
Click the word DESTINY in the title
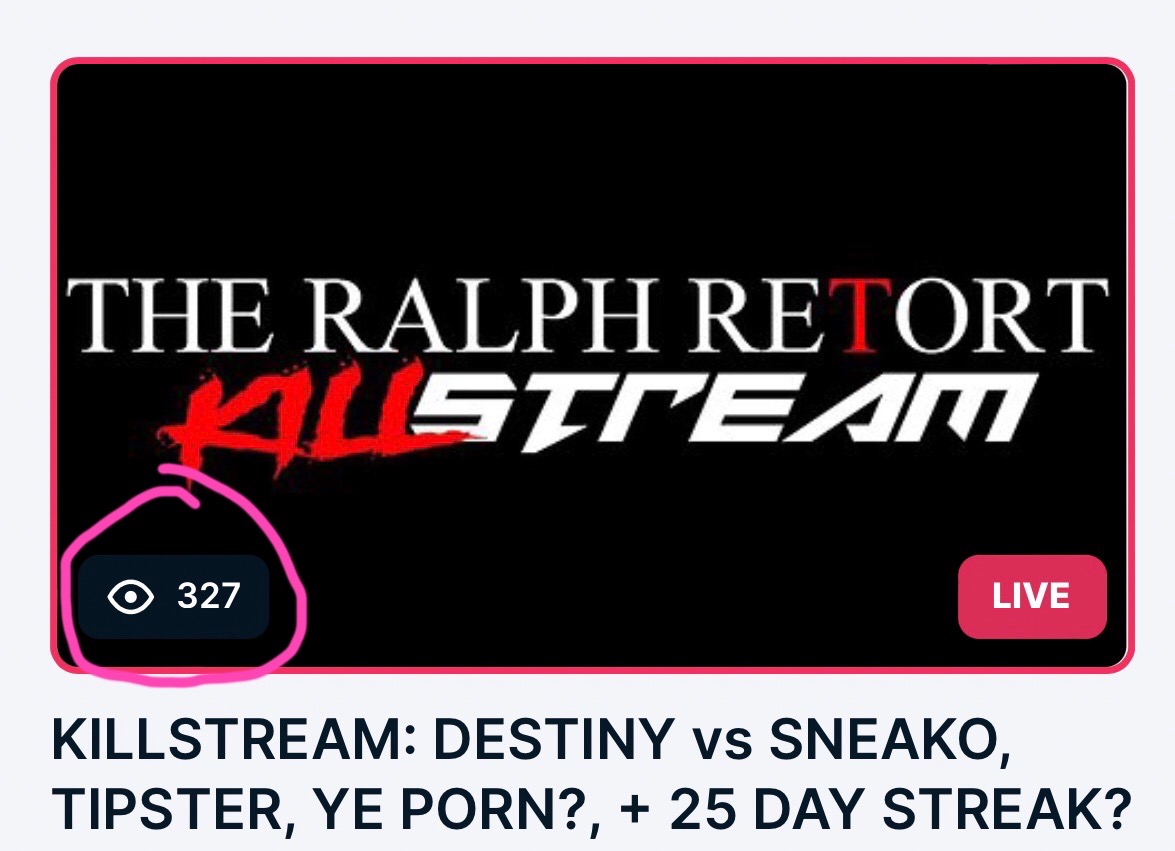[554, 739]
